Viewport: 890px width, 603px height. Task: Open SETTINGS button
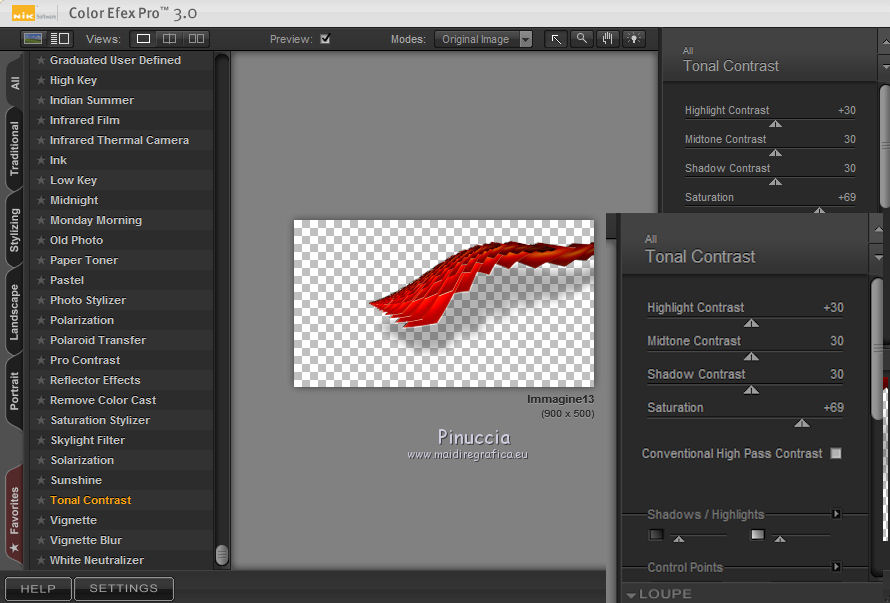pyautogui.click(x=124, y=588)
